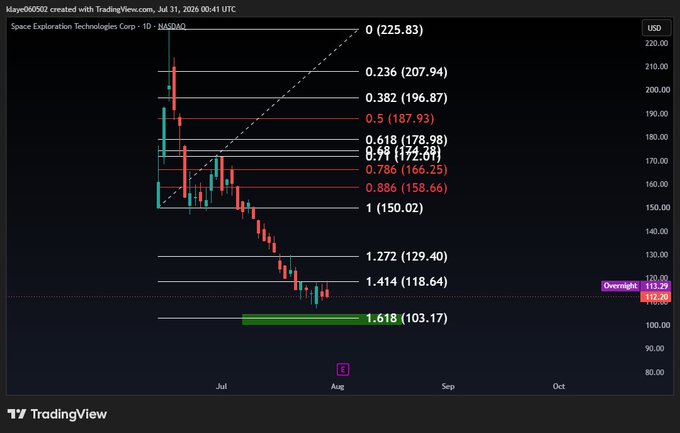
Task: Click the TradingView logo
Action: (57, 414)
